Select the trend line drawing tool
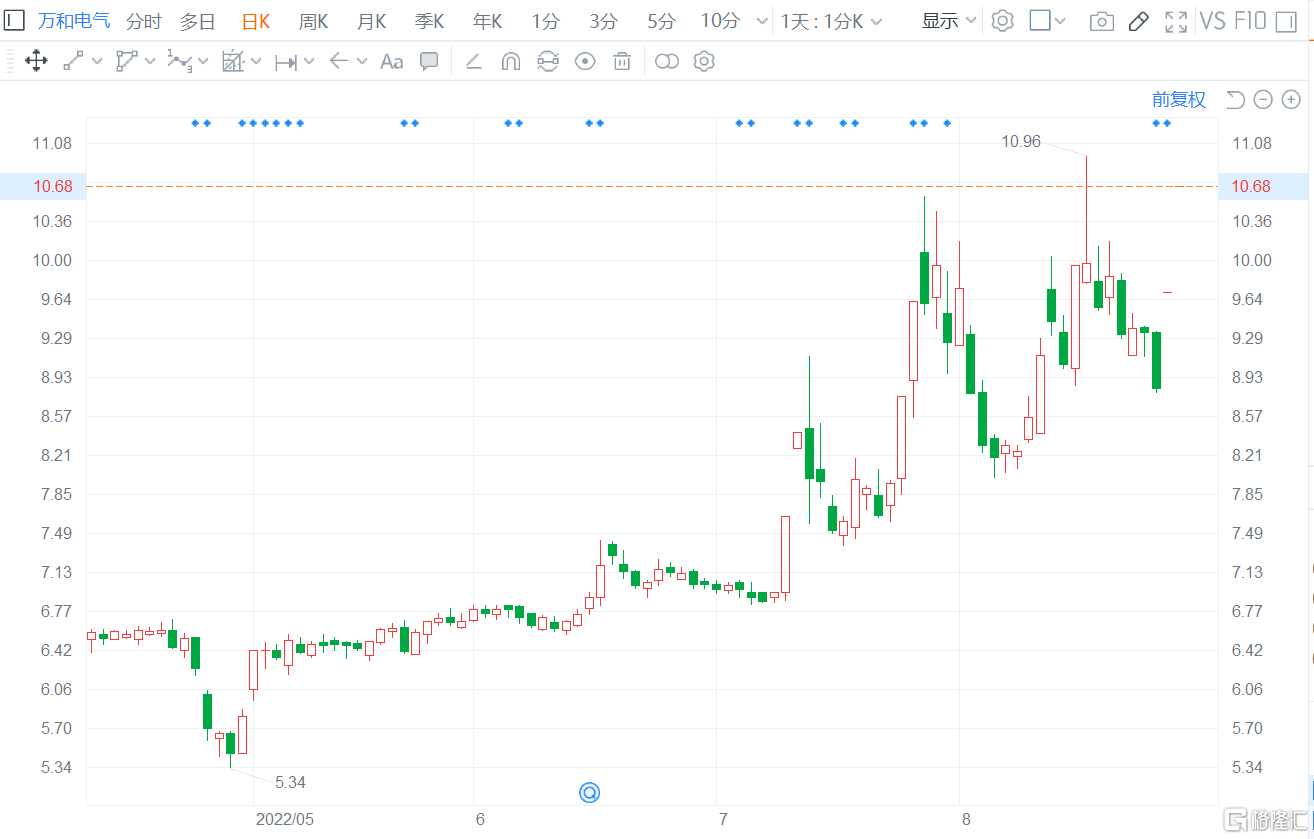 (73, 62)
